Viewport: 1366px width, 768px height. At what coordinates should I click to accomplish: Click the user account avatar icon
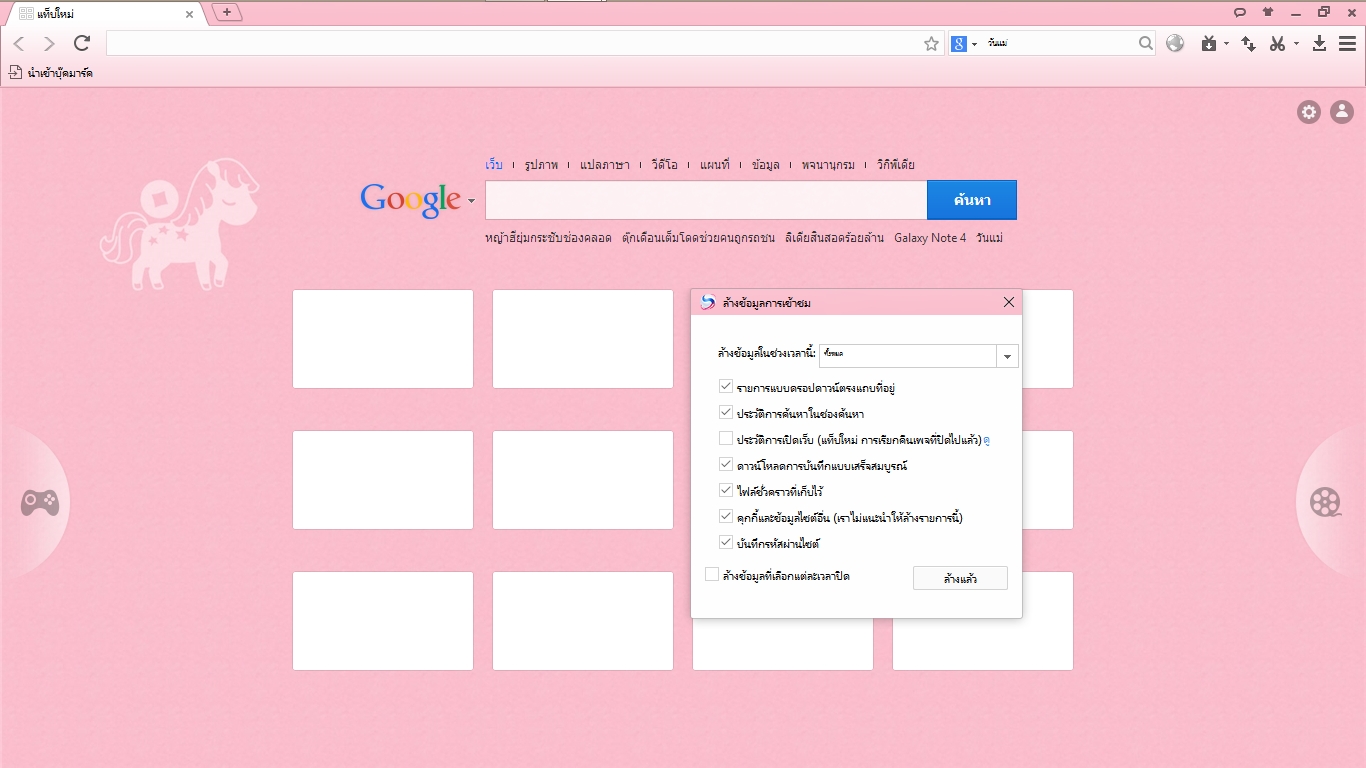pos(1342,112)
